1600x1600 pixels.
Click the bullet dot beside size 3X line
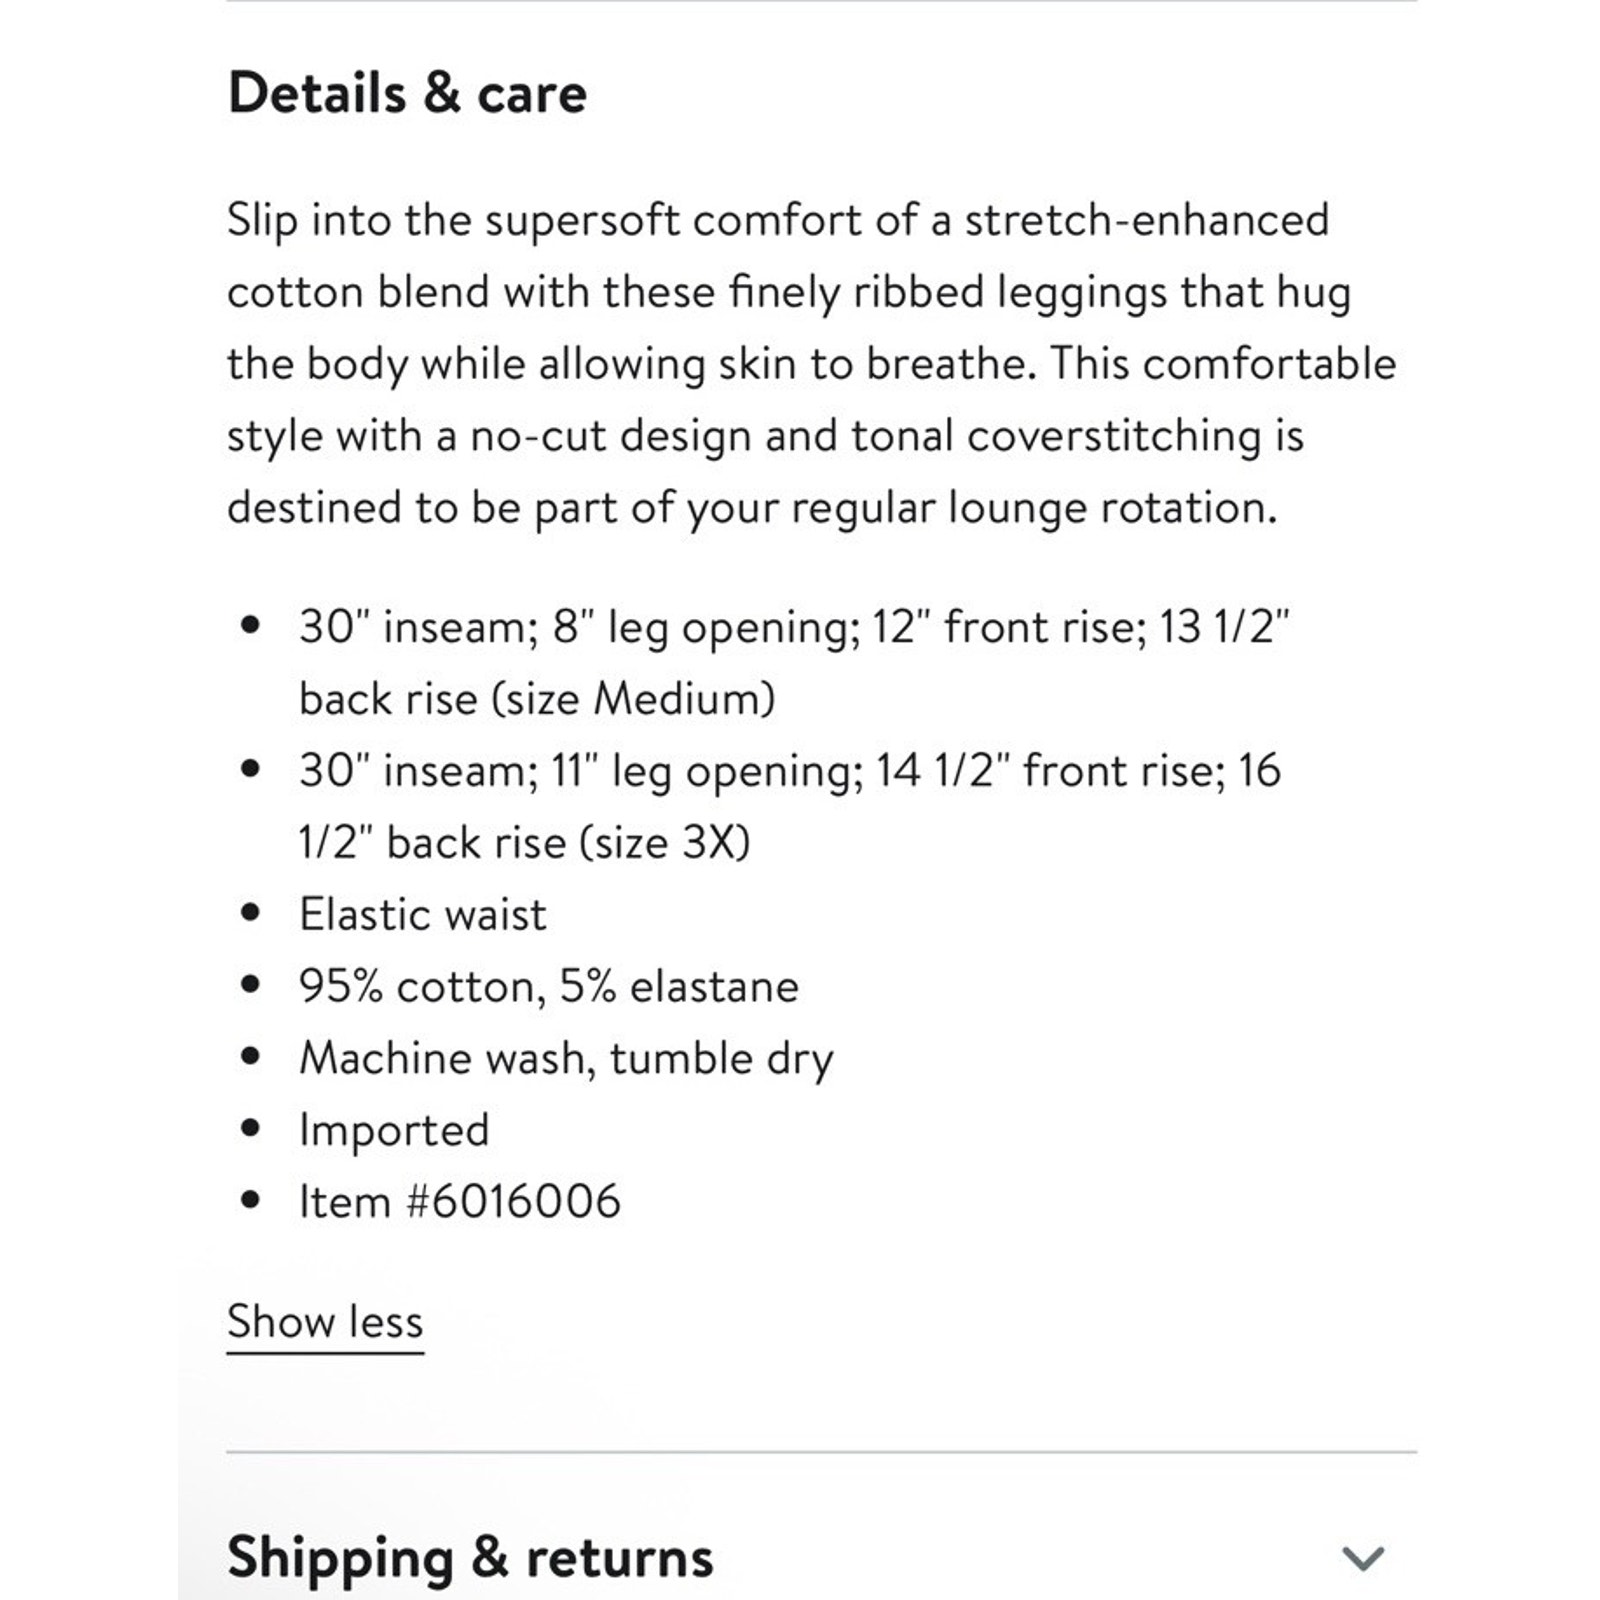coord(251,769)
